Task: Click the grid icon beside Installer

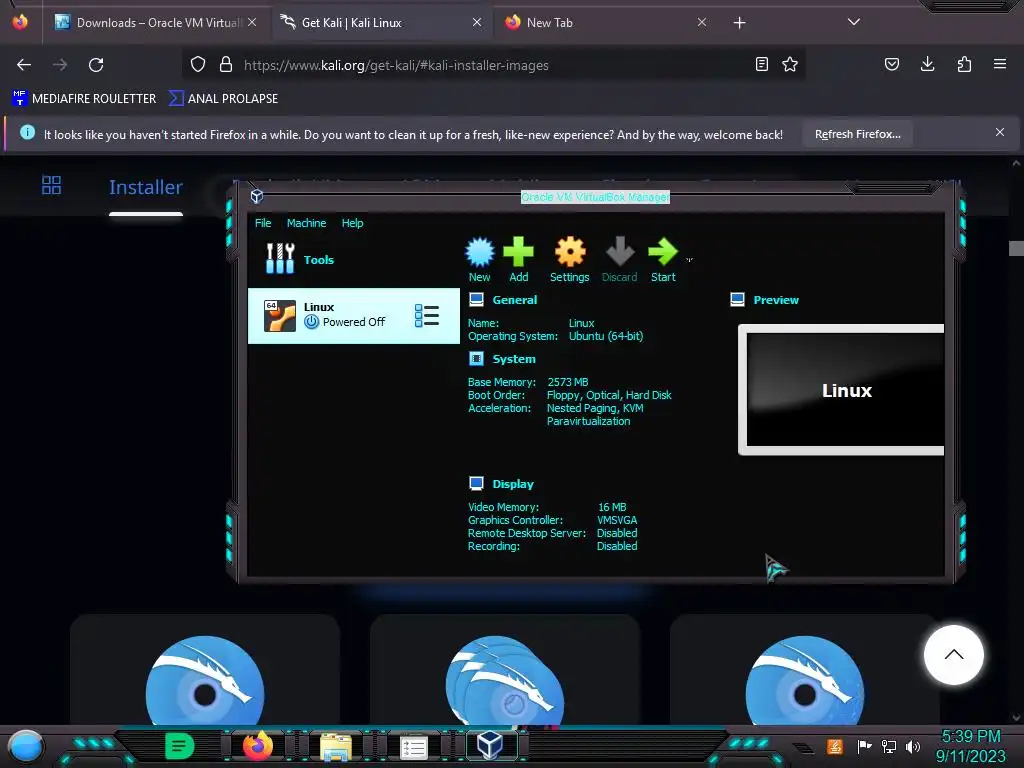Action: [52, 185]
